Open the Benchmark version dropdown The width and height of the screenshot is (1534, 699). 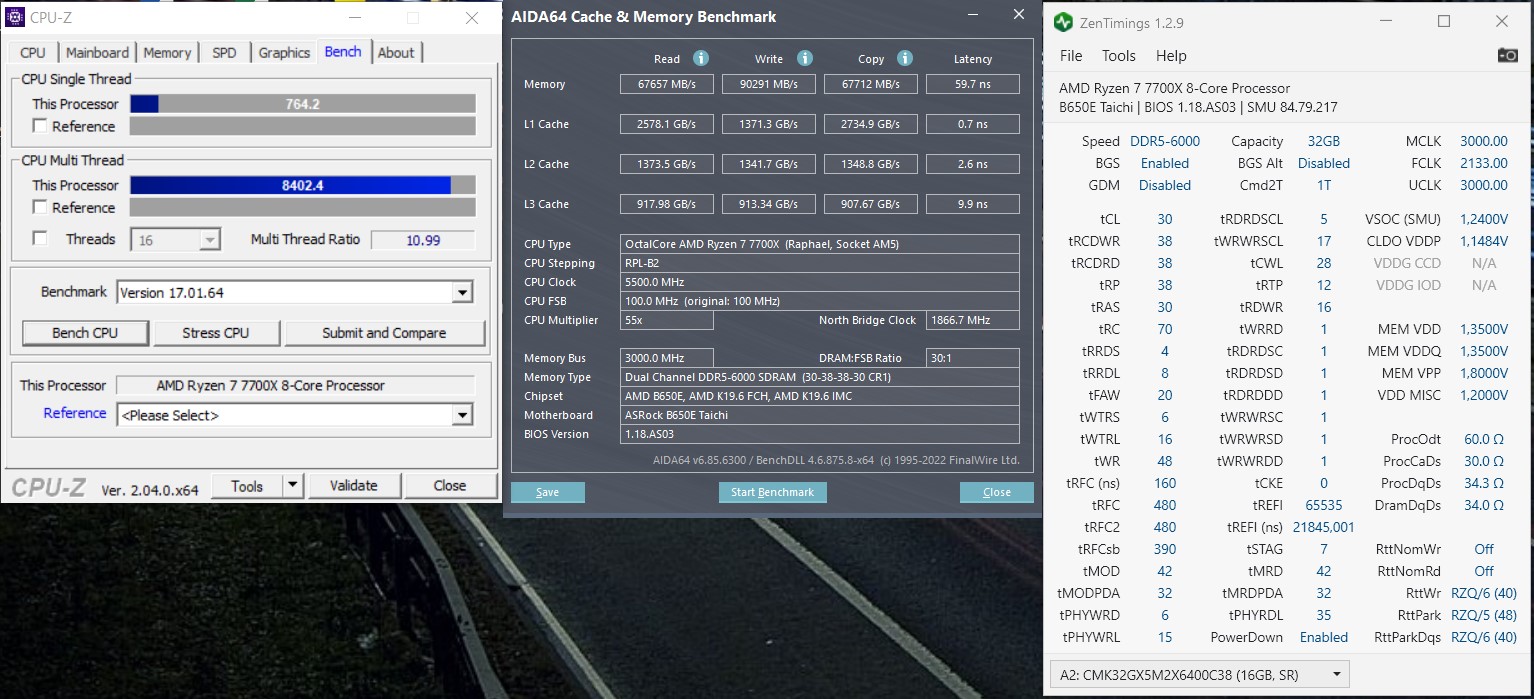point(461,293)
